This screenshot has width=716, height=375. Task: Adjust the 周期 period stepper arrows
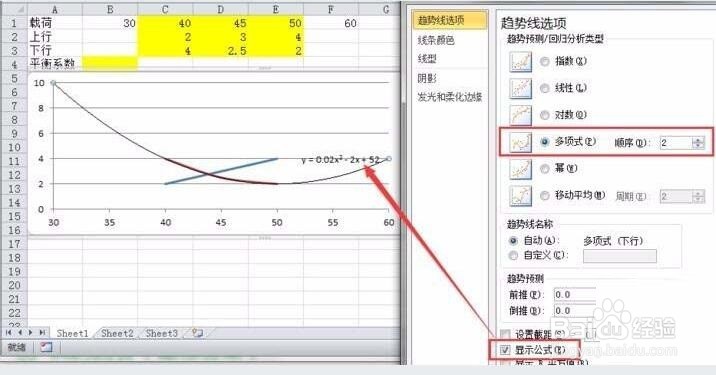pos(698,197)
